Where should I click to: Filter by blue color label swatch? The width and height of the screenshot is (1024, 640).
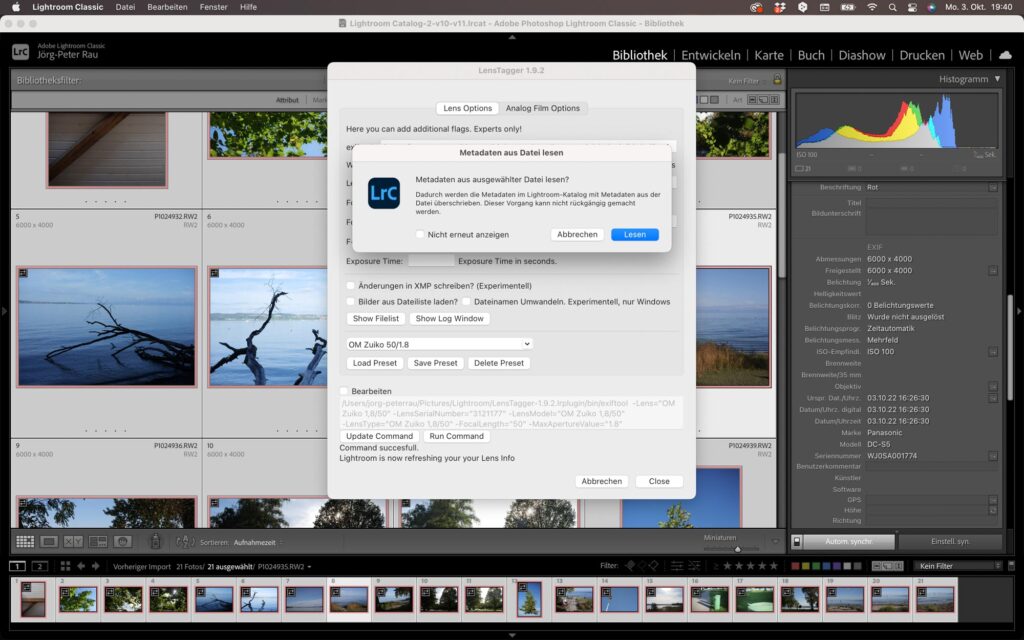pos(827,566)
